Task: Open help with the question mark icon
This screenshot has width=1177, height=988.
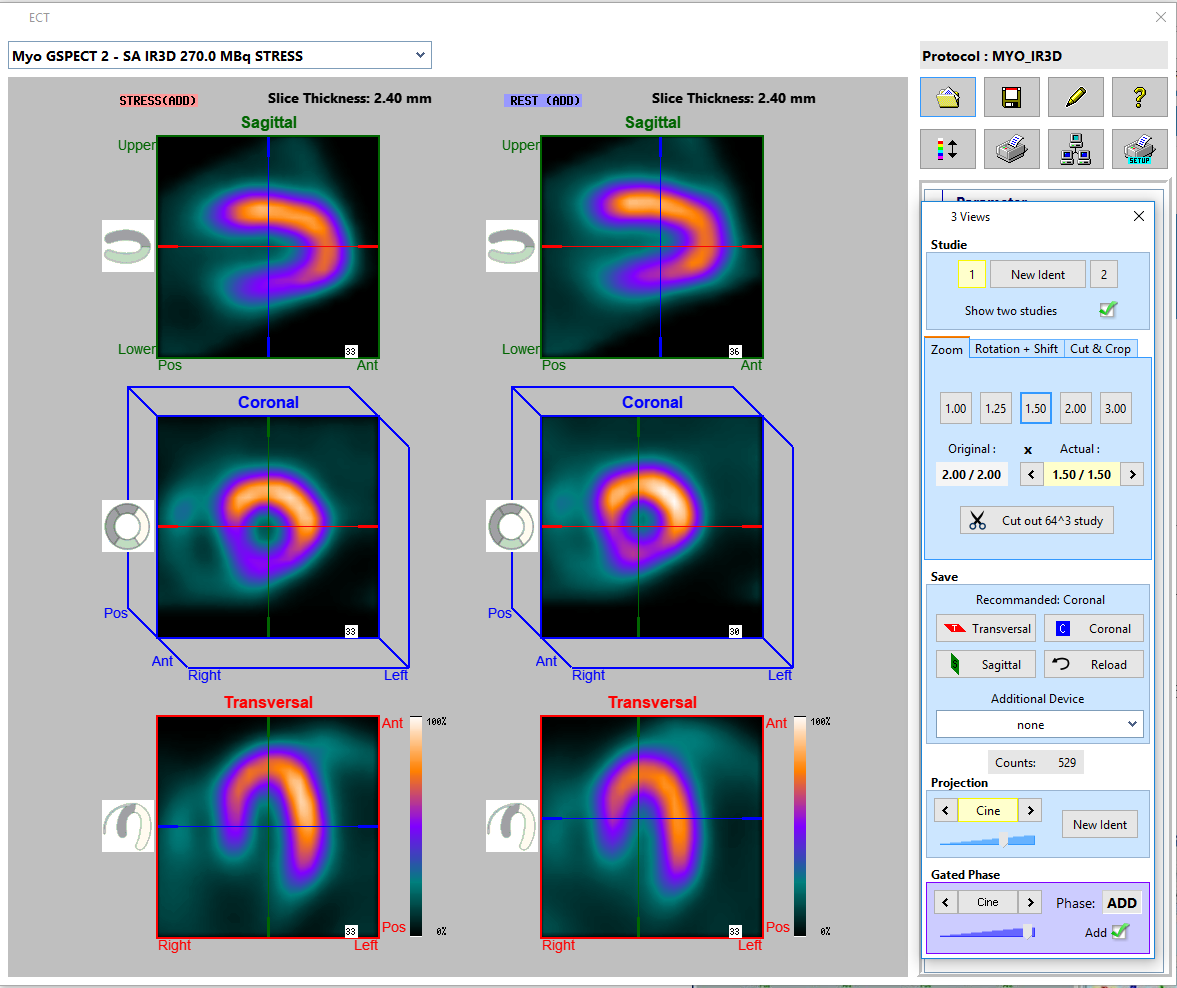Action: (1139, 97)
